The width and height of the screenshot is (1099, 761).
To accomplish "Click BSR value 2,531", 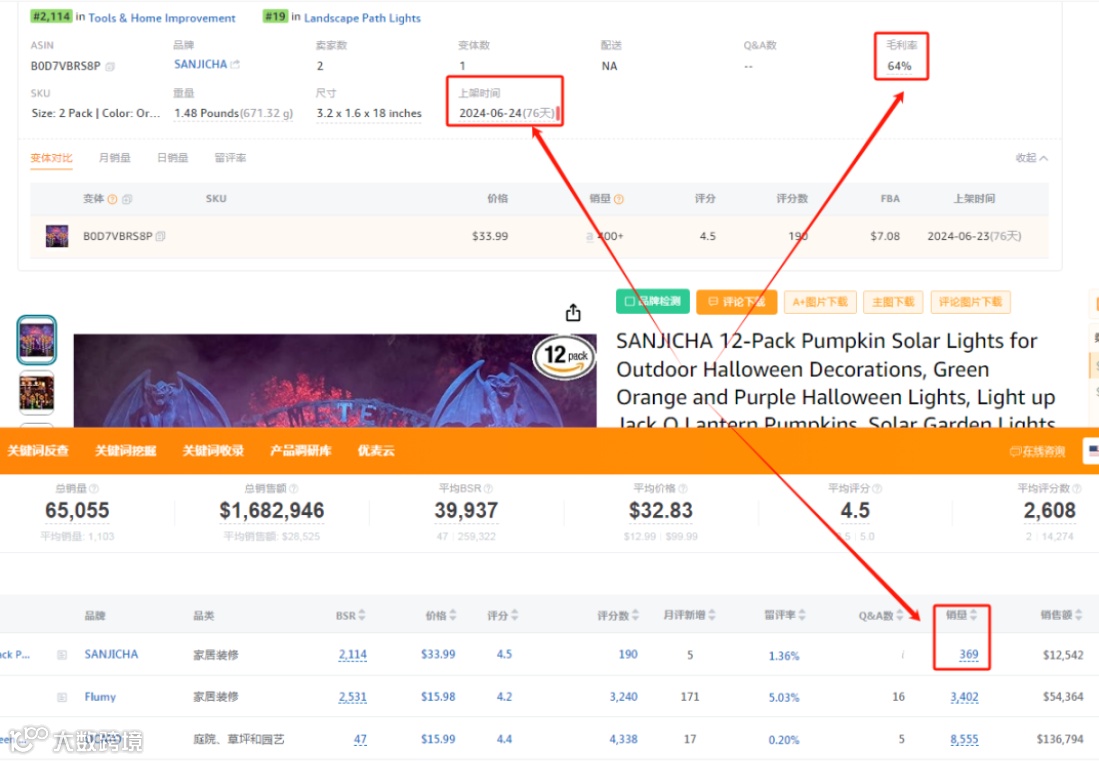I will 353,697.
